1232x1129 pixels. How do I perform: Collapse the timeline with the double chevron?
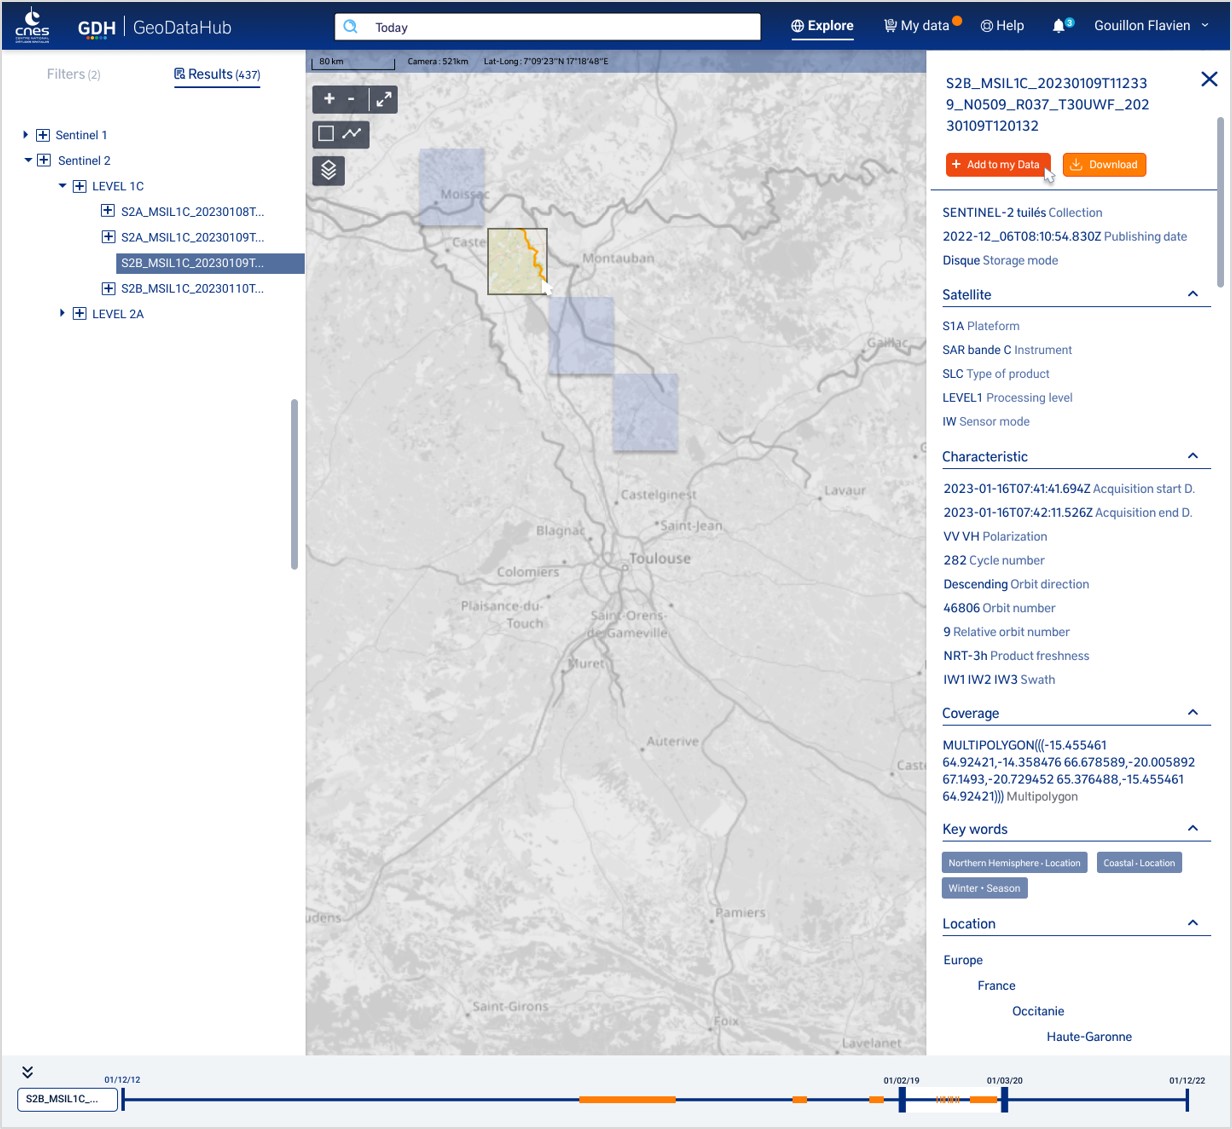(x=27, y=1071)
